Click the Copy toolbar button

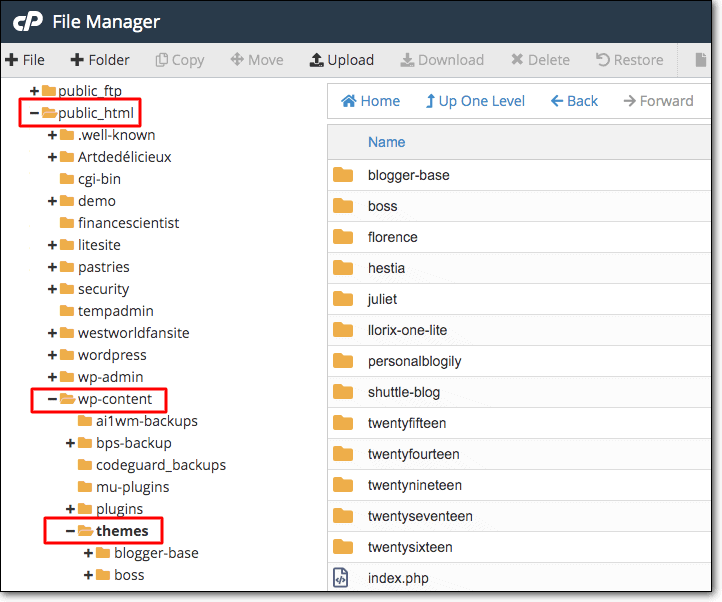point(180,60)
